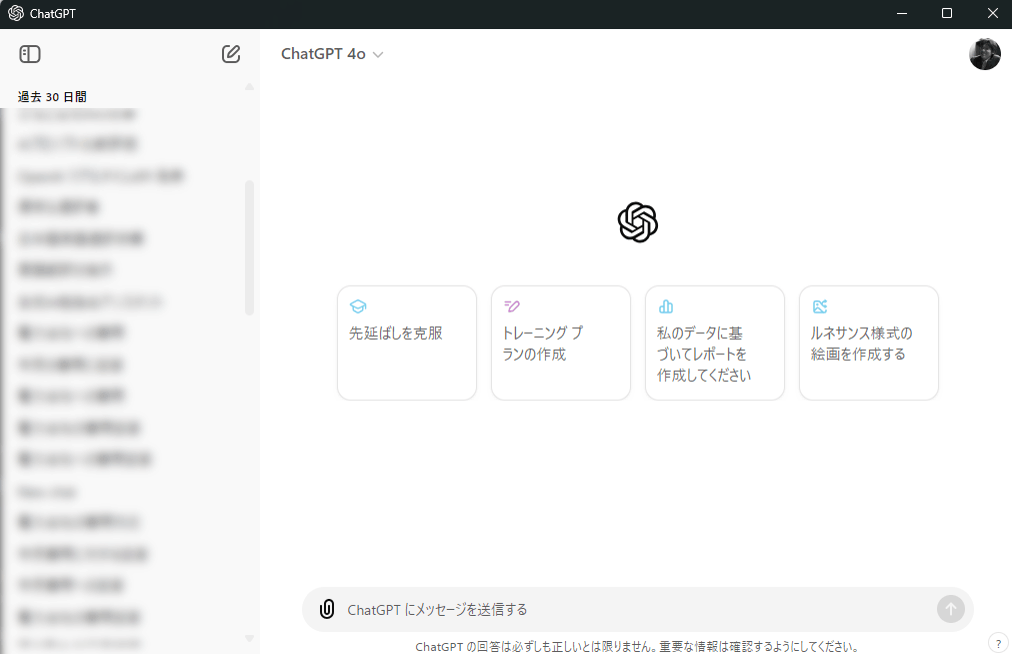Click the 過去 30 日間 section heading
The height and width of the screenshot is (654, 1012).
pos(52,97)
